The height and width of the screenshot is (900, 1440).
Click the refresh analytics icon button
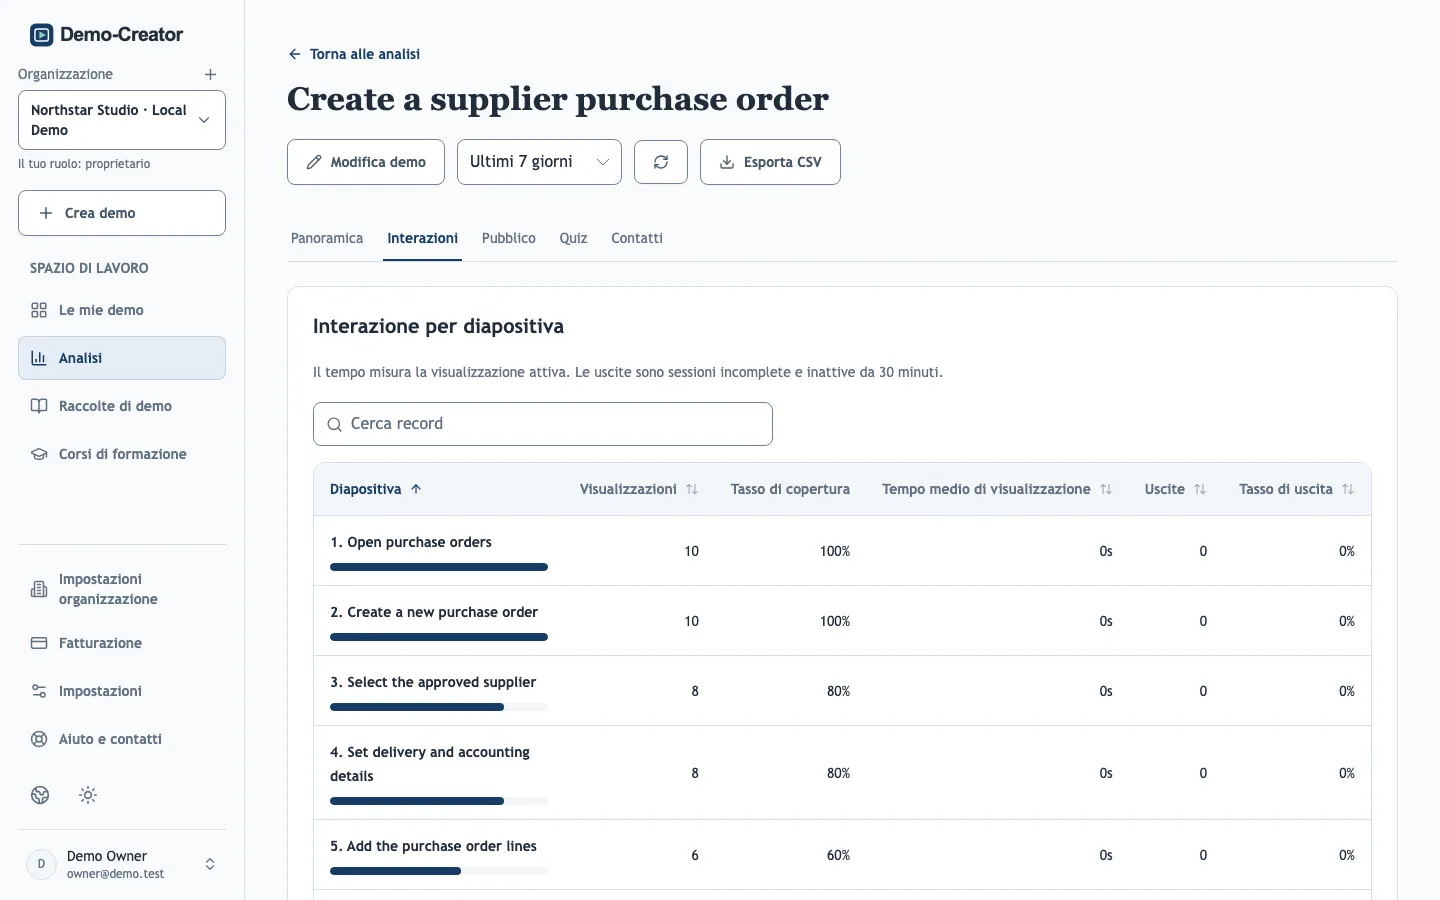pyautogui.click(x=661, y=162)
